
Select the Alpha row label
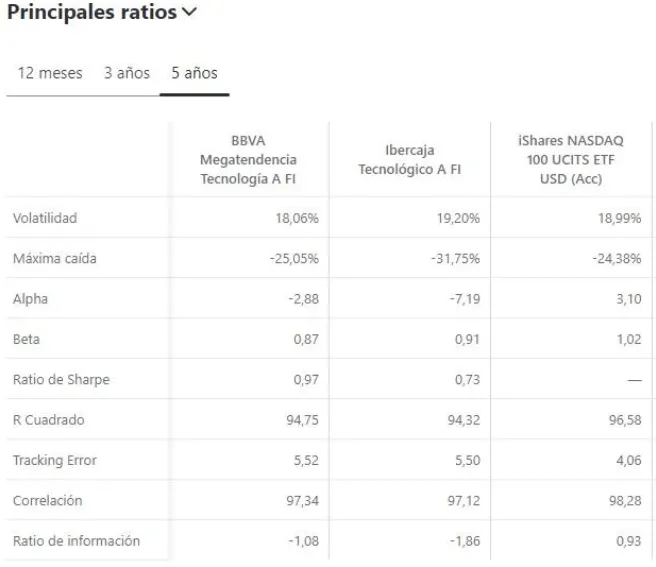[30, 298]
